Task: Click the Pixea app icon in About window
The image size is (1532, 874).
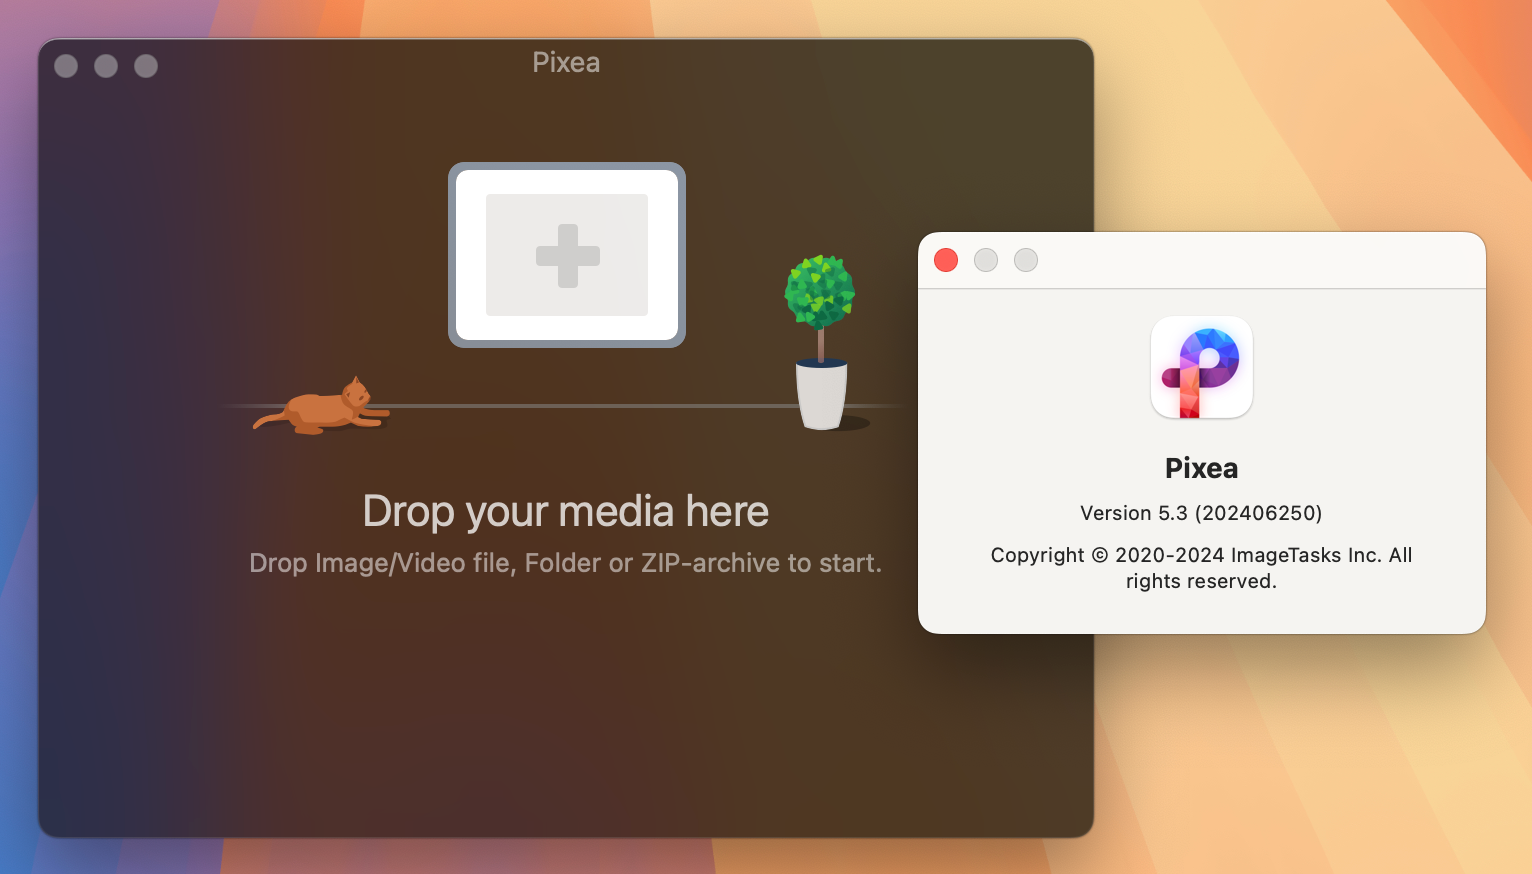Action: (1201, 367)
